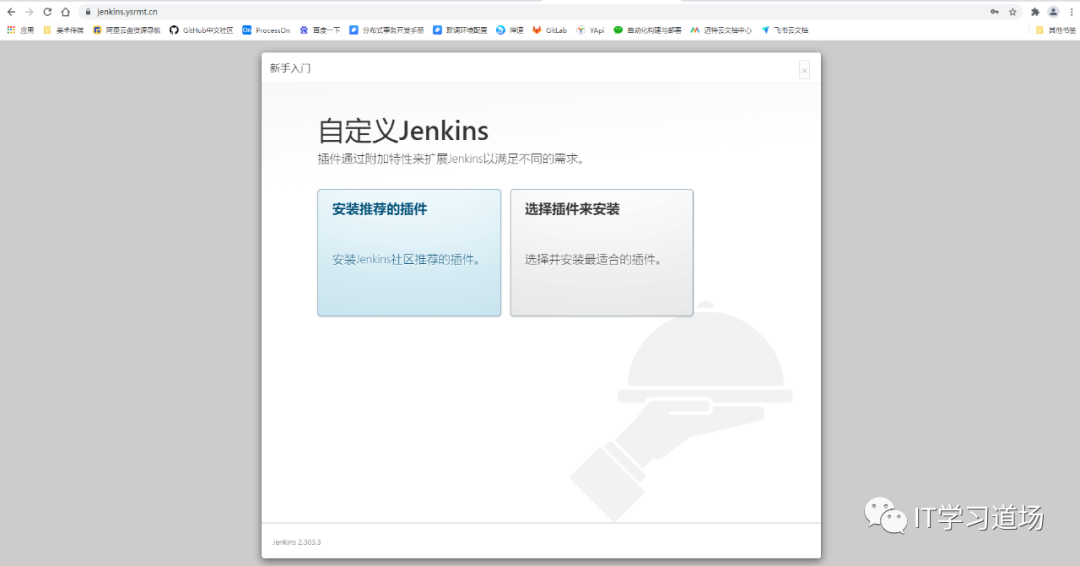Close the 新手入门 dialog with the X
This screenshot has height=566, width=1080.
point(804,70)
